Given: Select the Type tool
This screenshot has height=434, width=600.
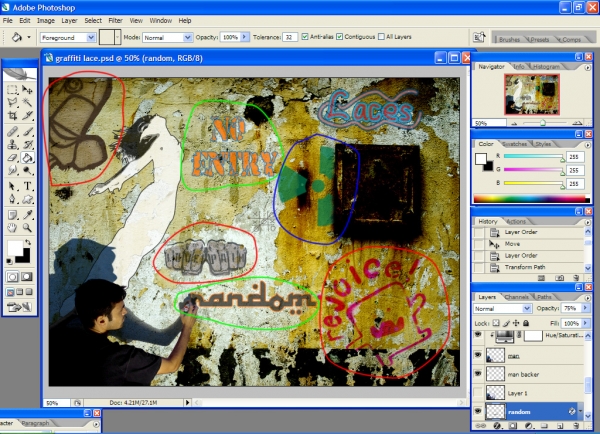Looking at the screenshot, I should (x=27, y=186).
